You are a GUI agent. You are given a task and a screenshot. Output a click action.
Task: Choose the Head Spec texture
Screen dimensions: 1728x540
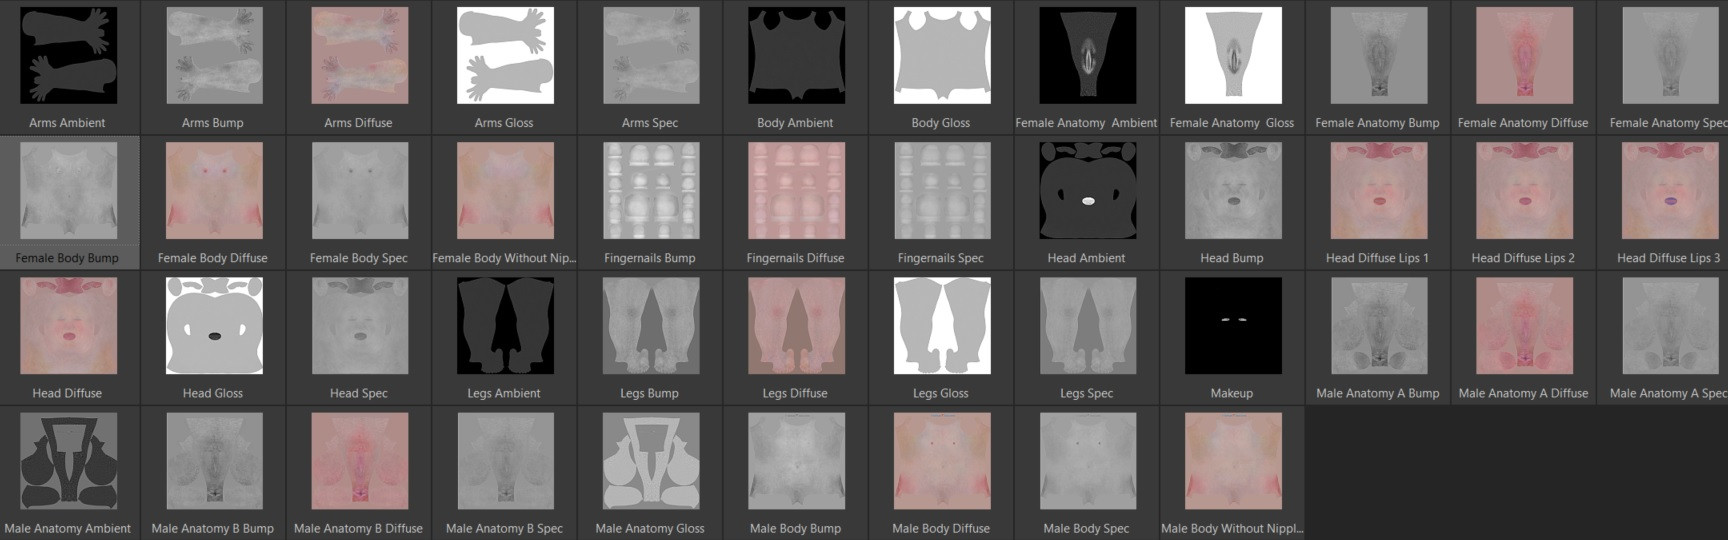pyautogui.click(x=360, y=326)
